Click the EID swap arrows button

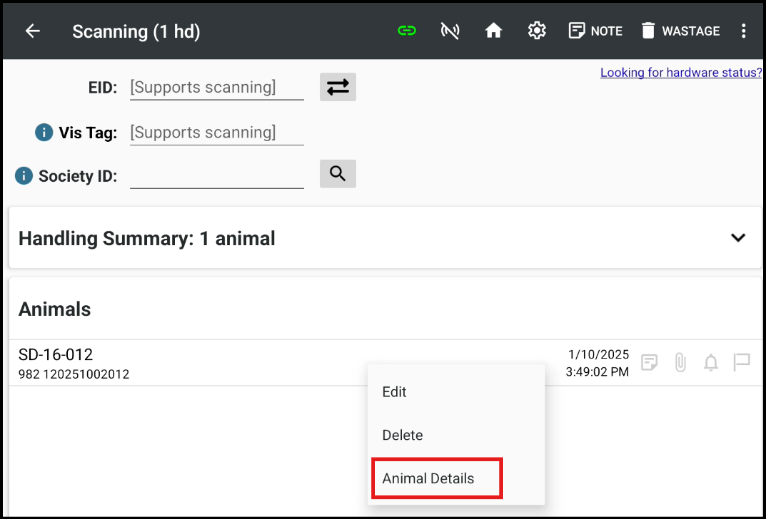(x=338, y=87)
